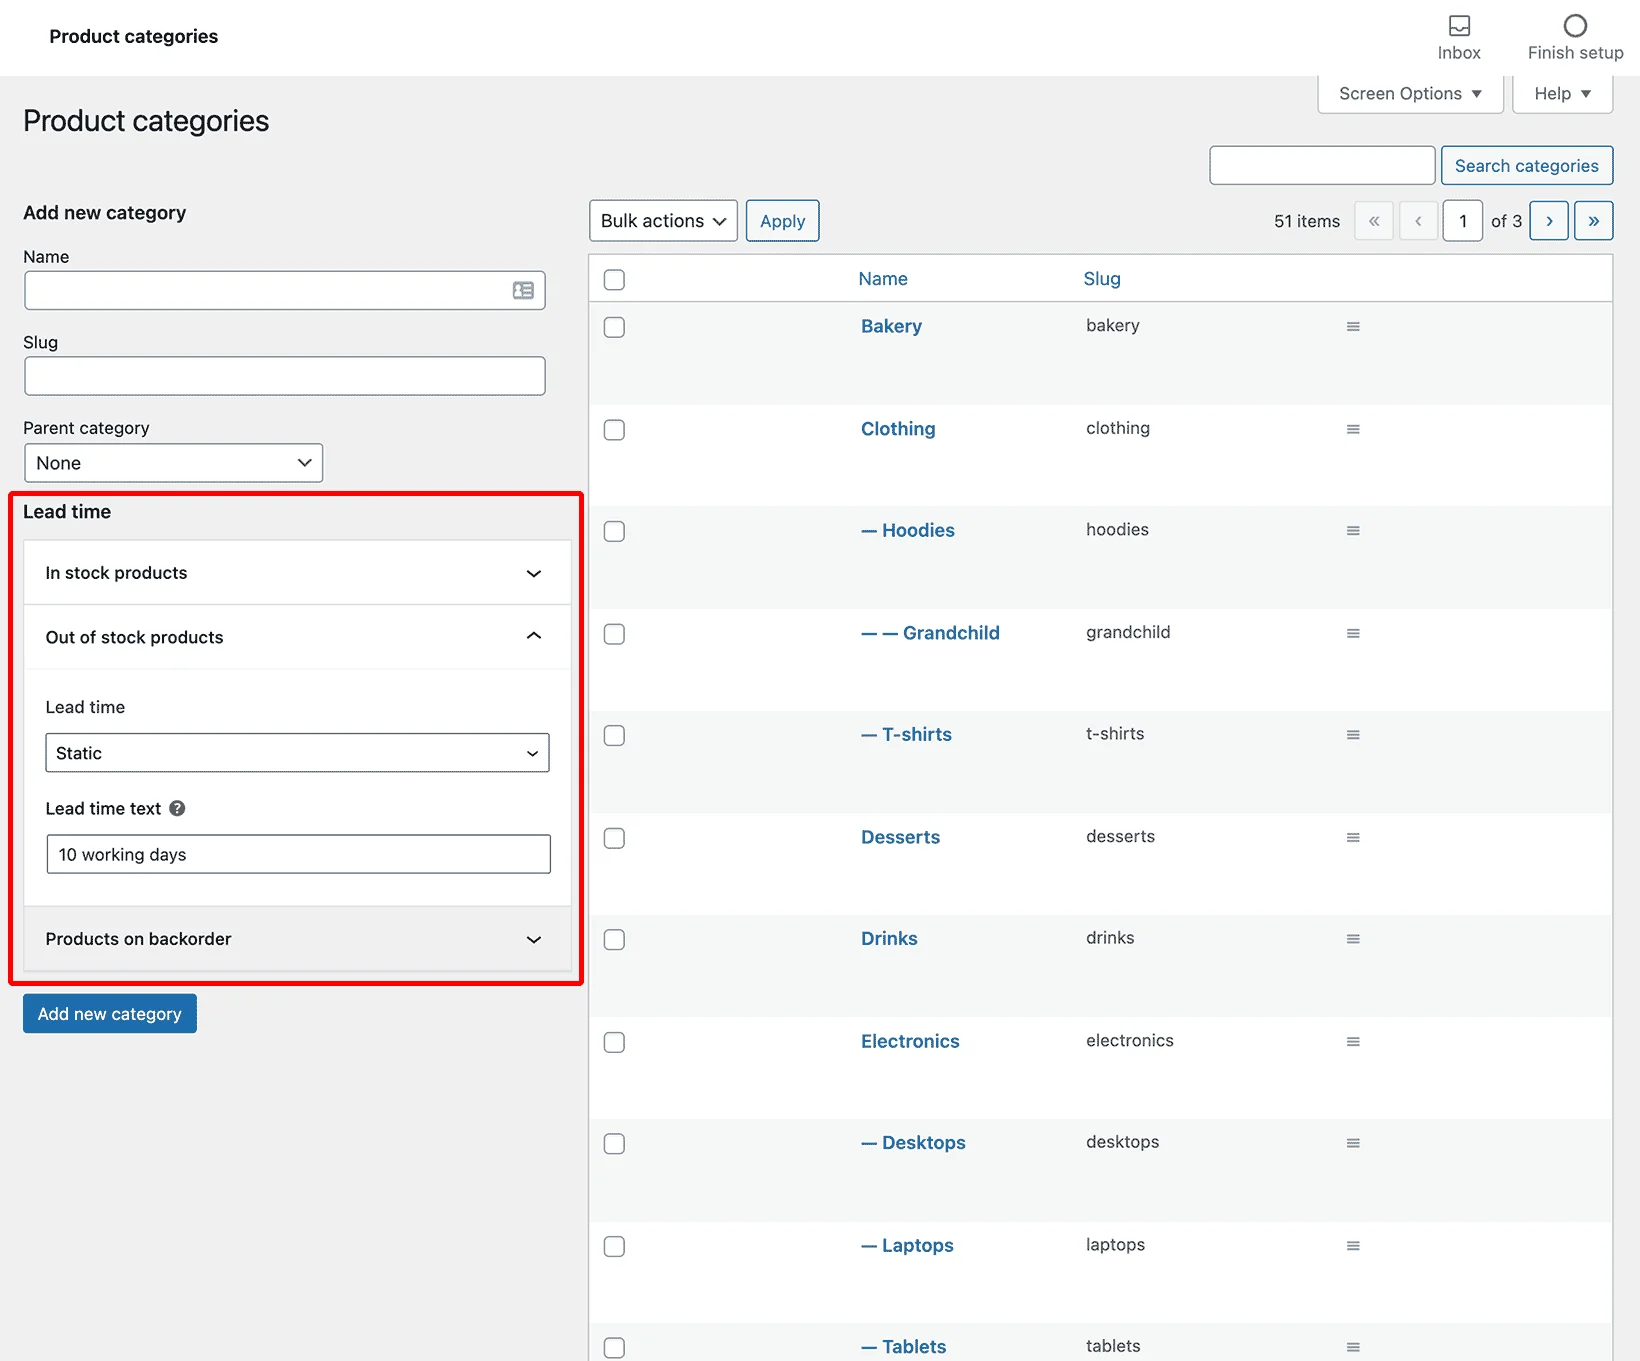1640x1361 pixels.
Task: Click the Finish setup icon
Action: click(1574, 27)
